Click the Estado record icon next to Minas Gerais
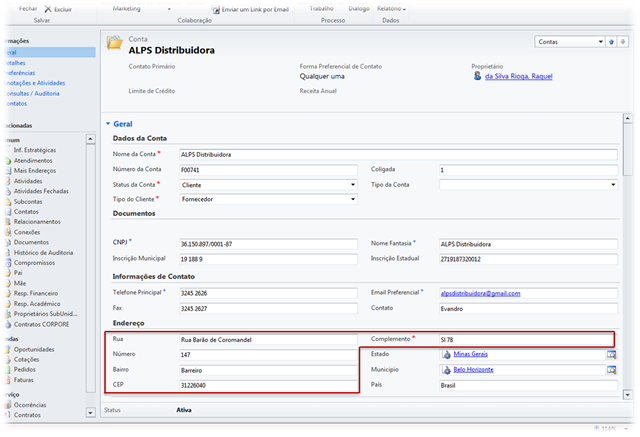The width and height of the screenshot is (640, 437). [447, 355]
